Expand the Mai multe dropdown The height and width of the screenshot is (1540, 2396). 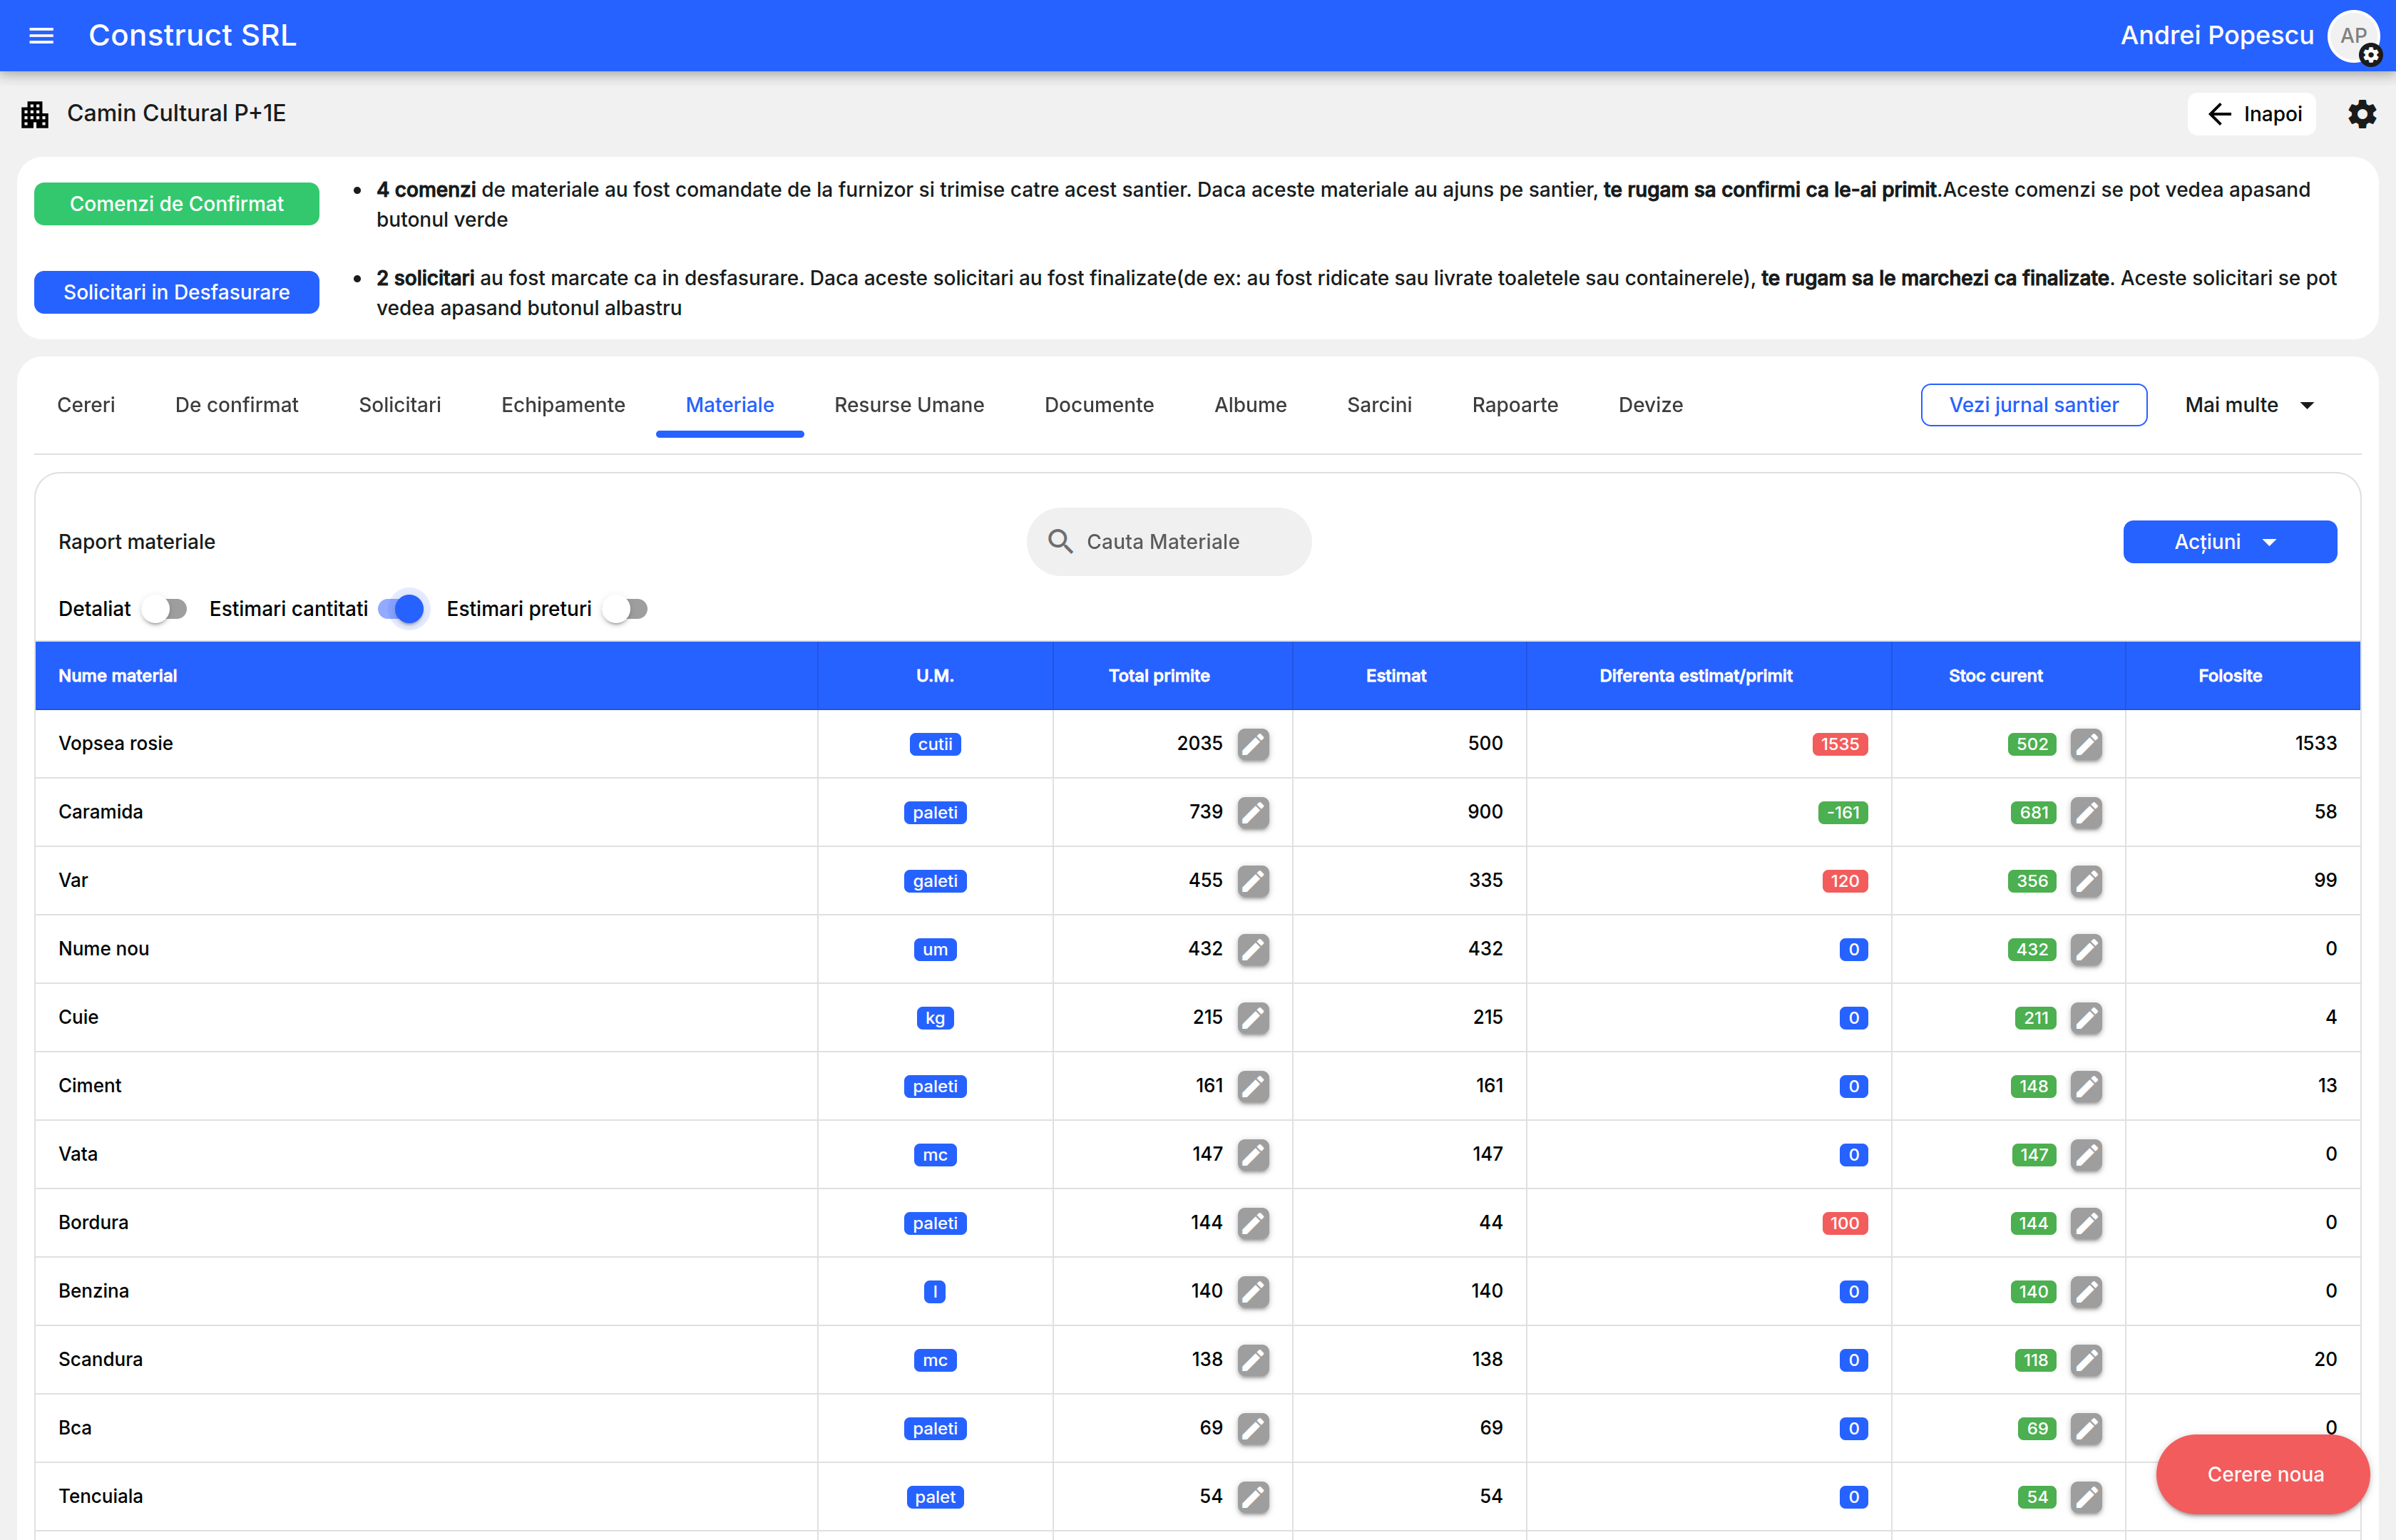2249,405
